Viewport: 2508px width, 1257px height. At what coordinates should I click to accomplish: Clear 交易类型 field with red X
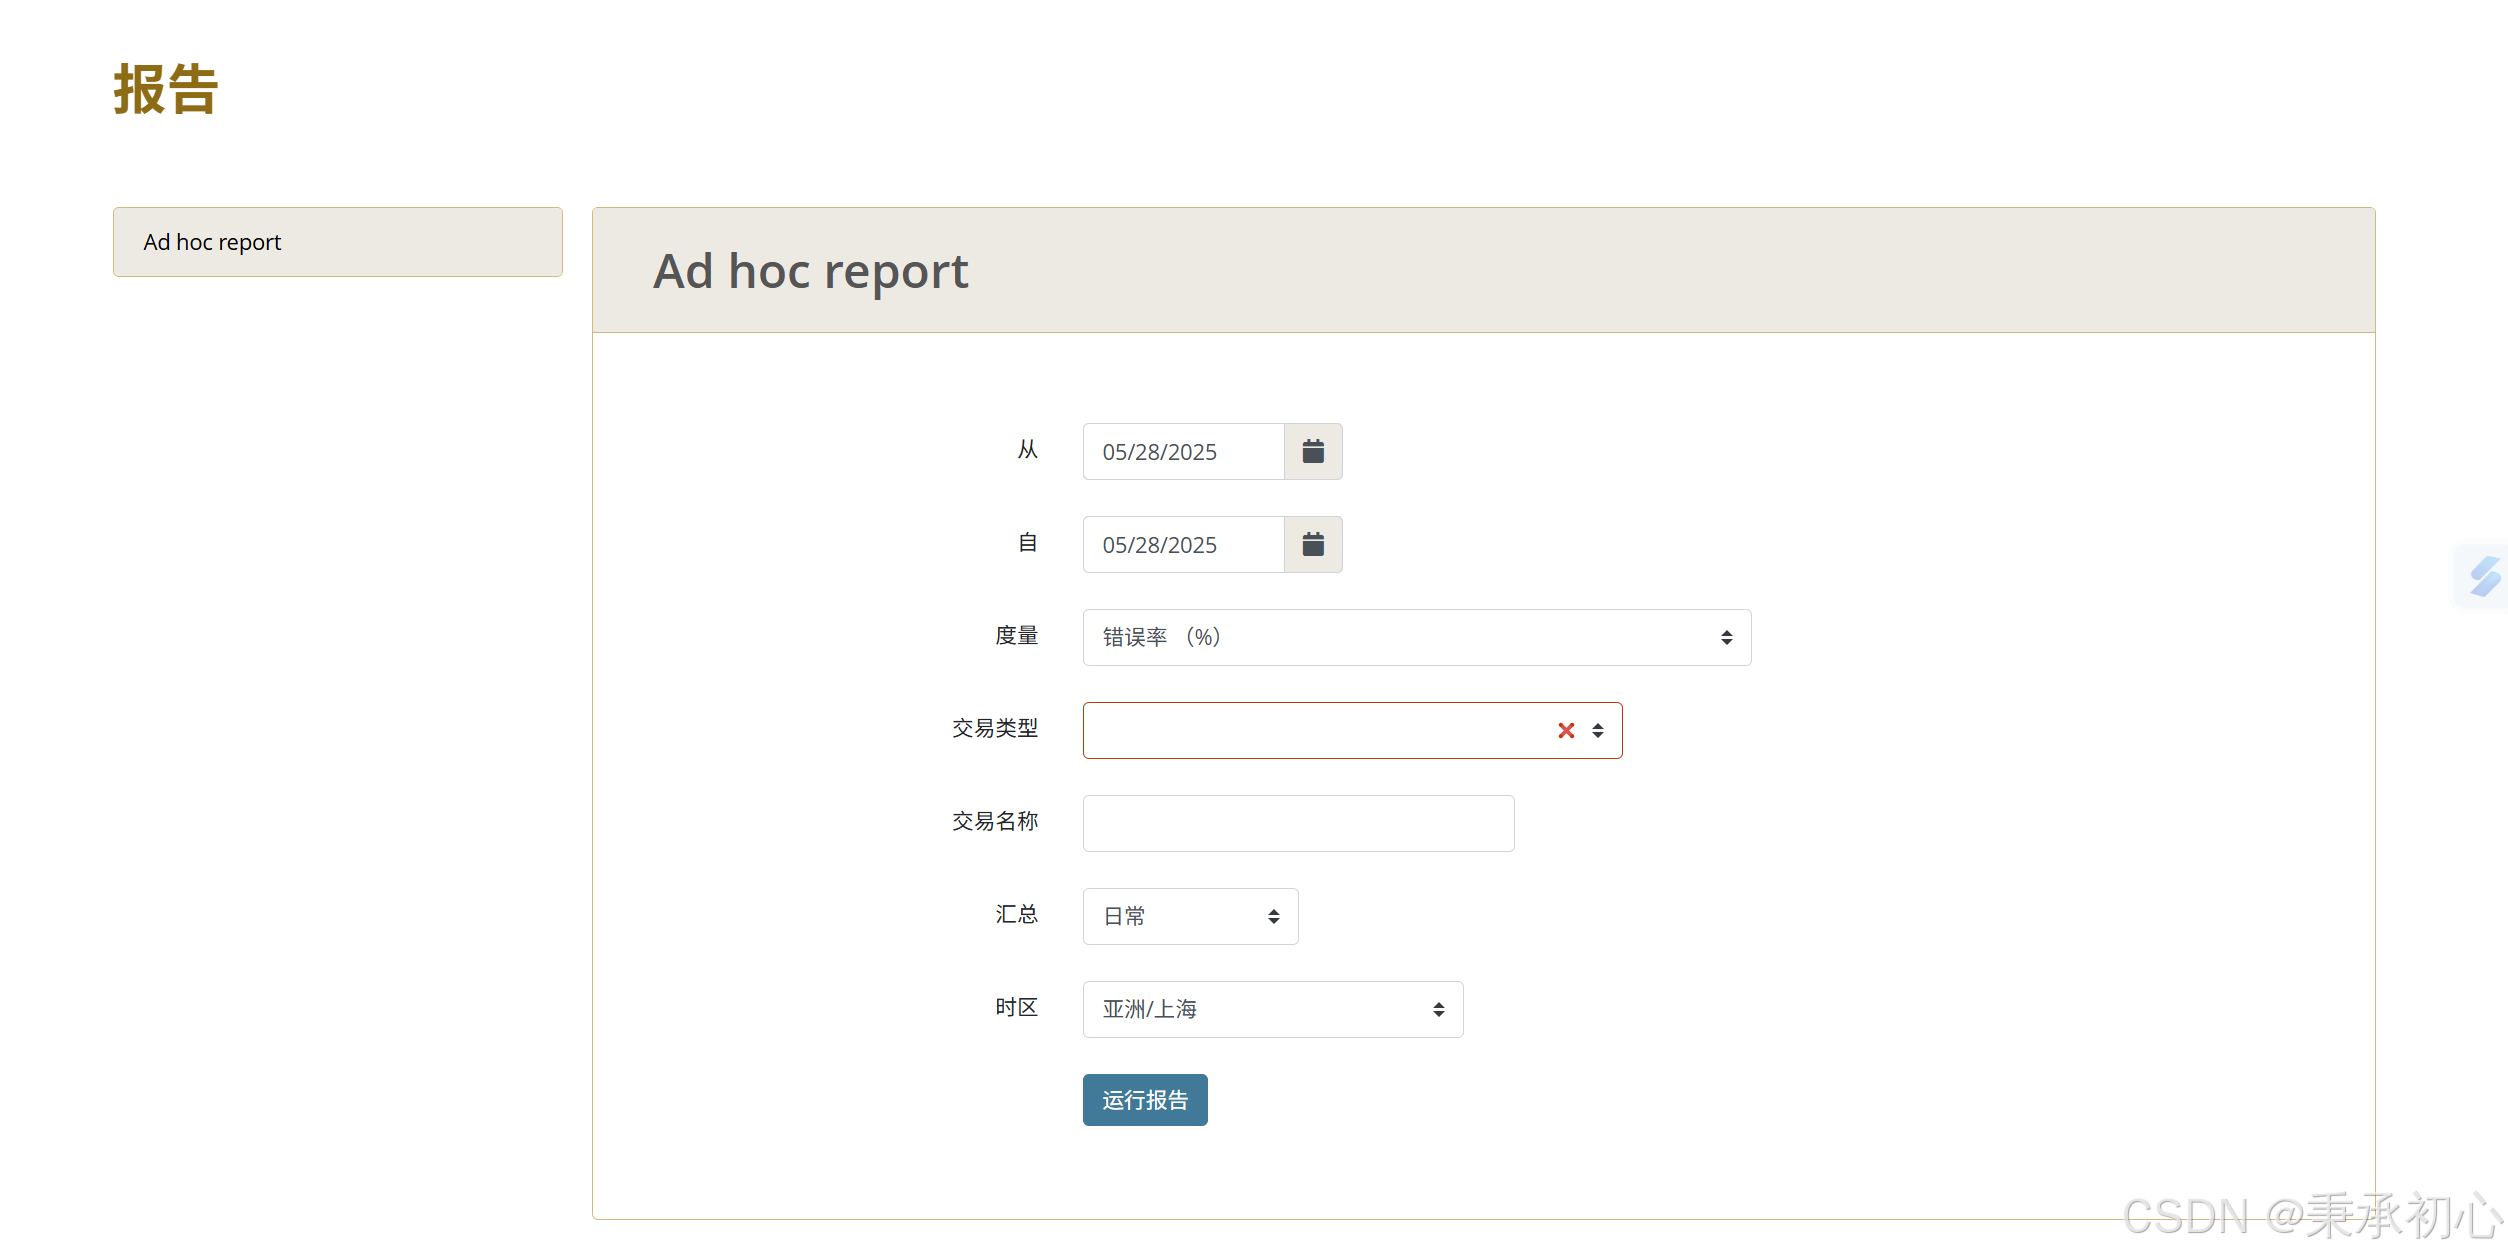tap(1566, 731)
